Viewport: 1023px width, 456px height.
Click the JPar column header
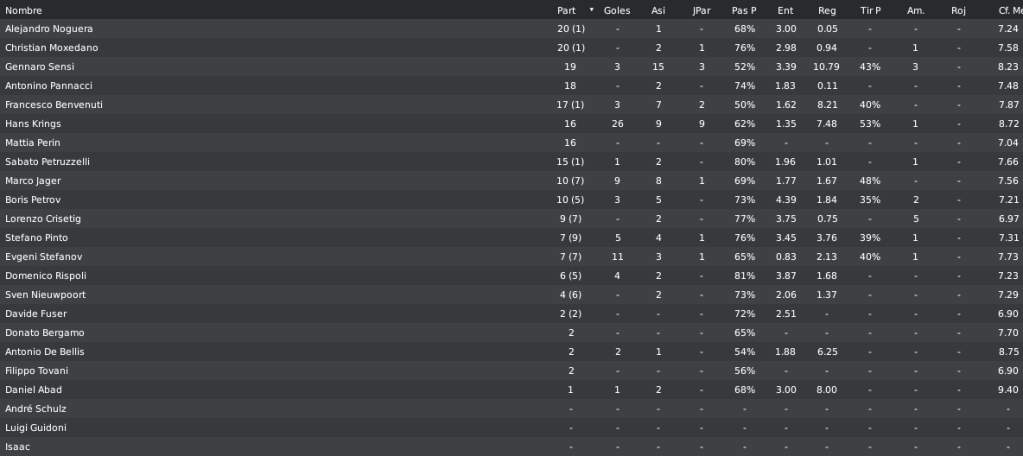coord(701,10)
